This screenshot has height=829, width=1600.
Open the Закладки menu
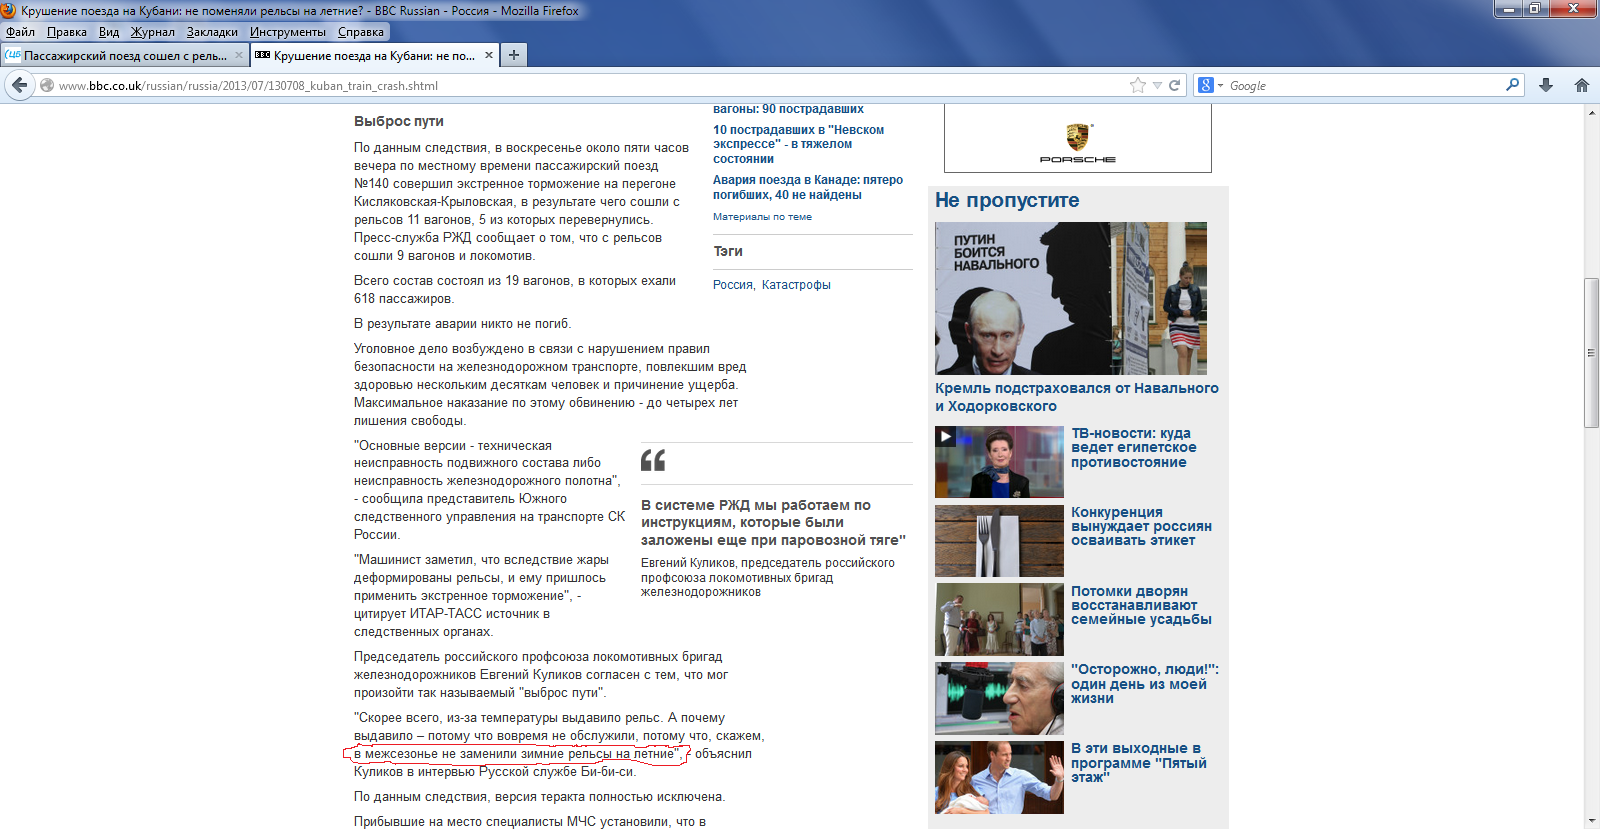coord(212,32)
